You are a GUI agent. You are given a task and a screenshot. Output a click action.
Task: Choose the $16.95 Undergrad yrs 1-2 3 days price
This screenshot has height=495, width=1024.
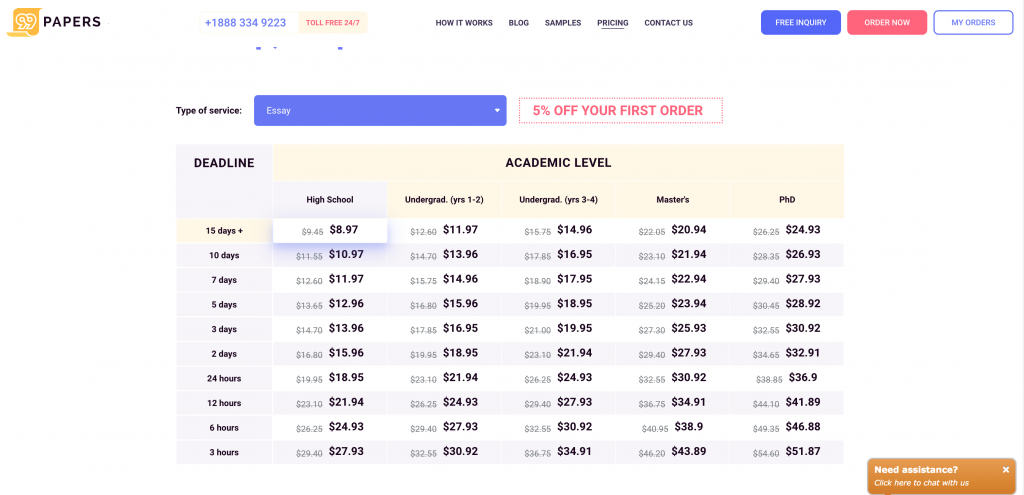click(x=444, y=328)
